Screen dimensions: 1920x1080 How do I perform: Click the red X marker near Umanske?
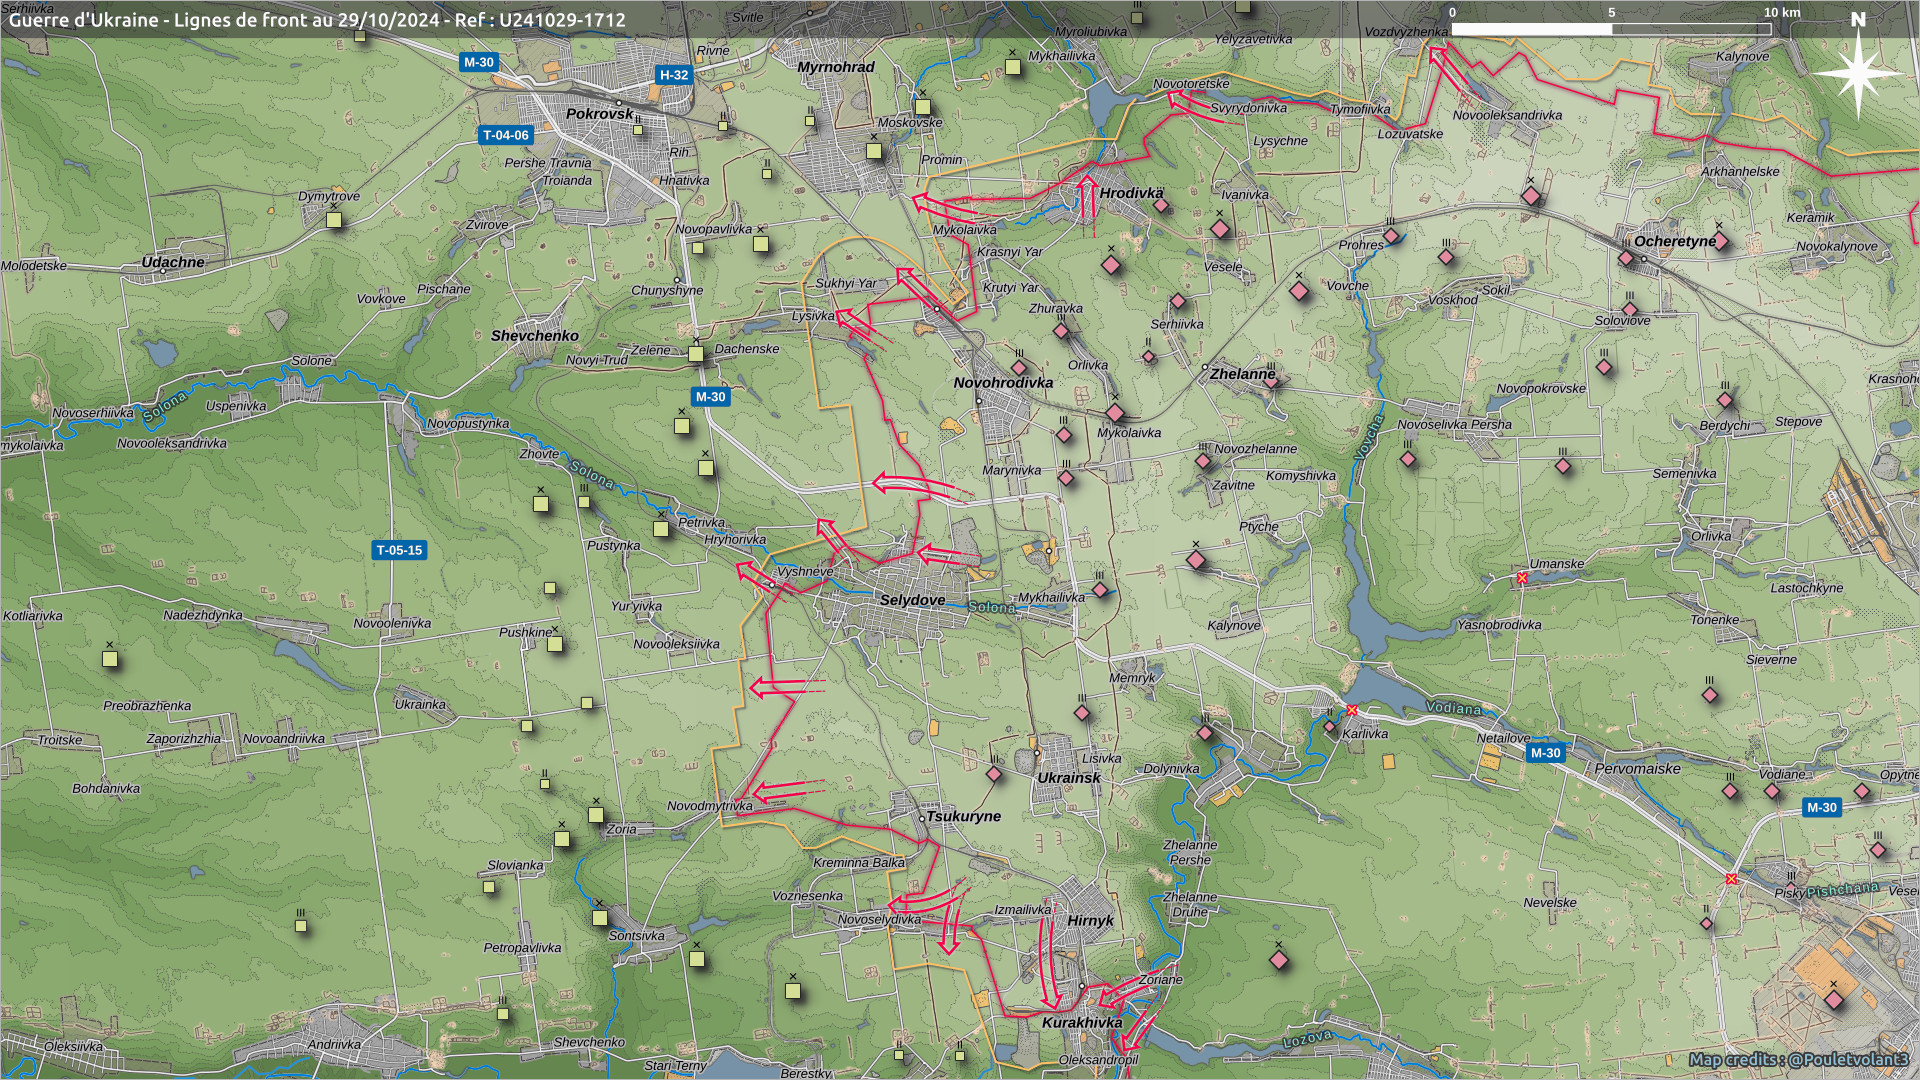(x=1522, y=578)
